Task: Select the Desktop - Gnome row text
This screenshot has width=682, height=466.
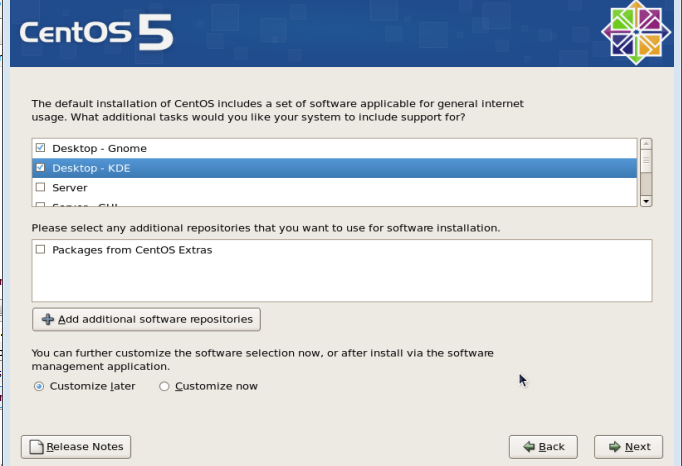Action: pyautogui.click(x=99, y=148)
